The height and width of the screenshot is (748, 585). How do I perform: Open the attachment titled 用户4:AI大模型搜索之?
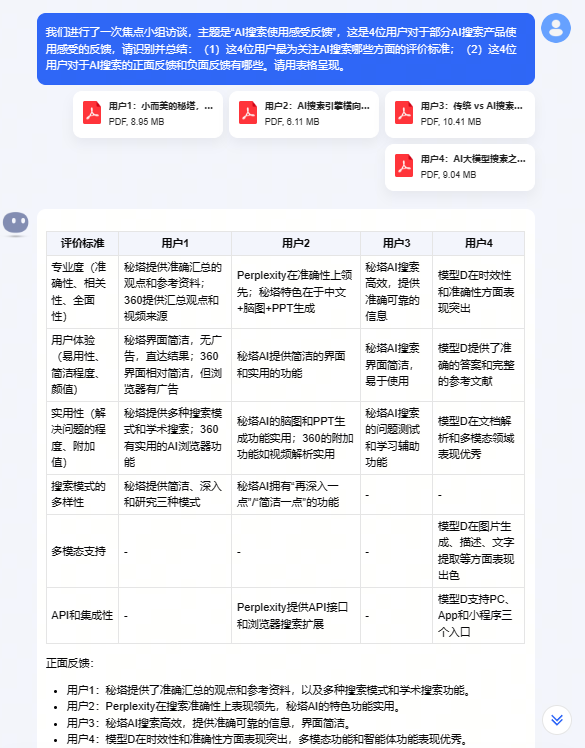coord(460,167)
